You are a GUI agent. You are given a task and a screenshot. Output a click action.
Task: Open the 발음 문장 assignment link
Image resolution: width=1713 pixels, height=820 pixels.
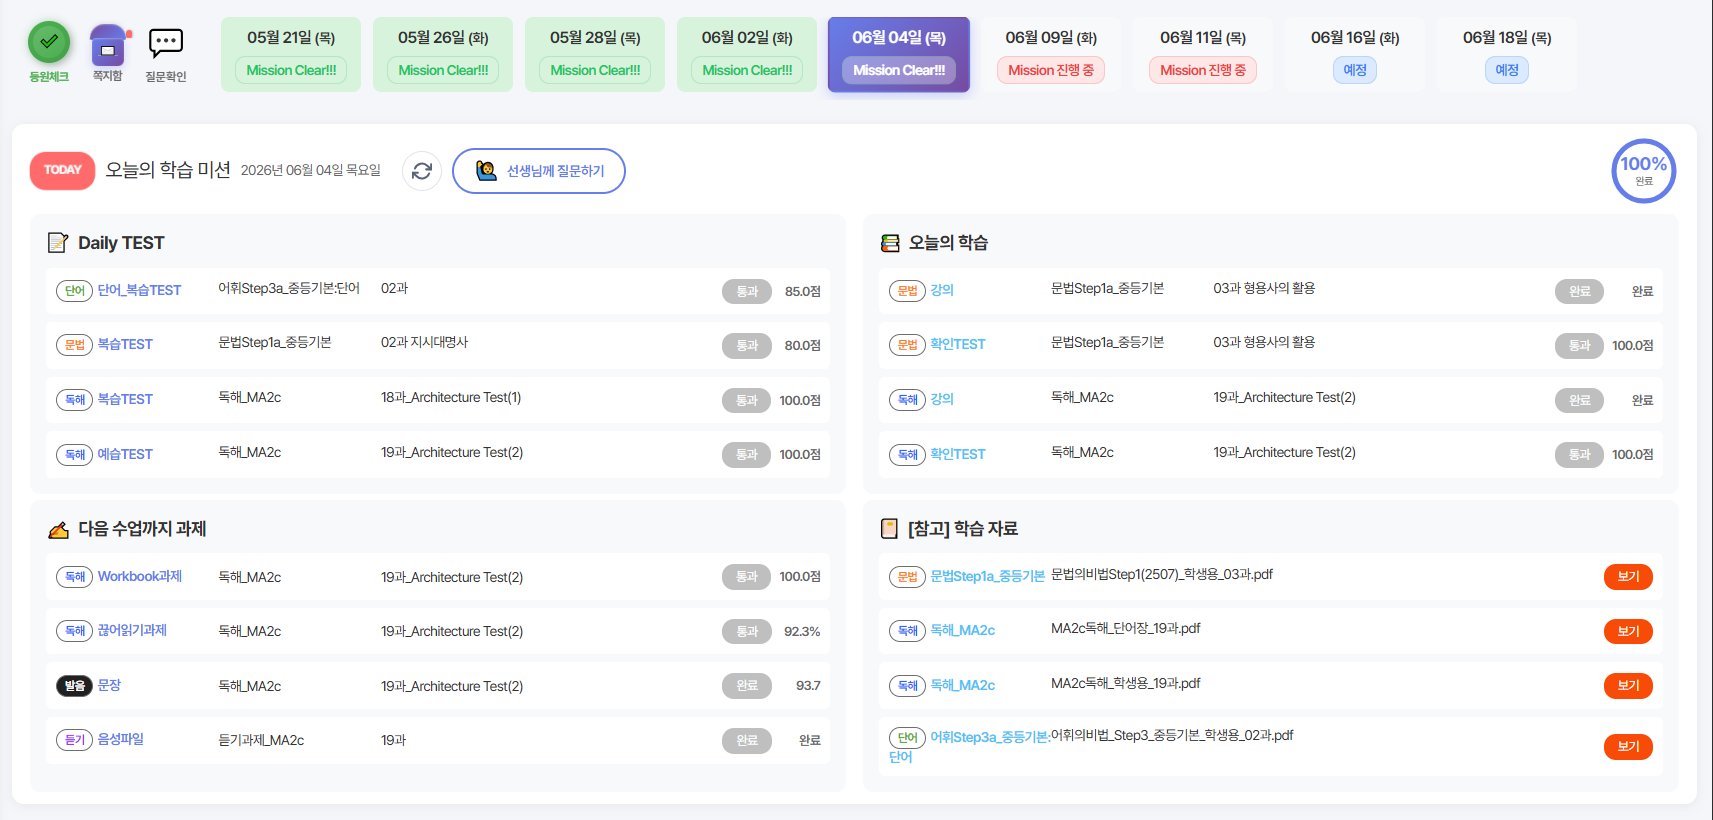(109, 685)
